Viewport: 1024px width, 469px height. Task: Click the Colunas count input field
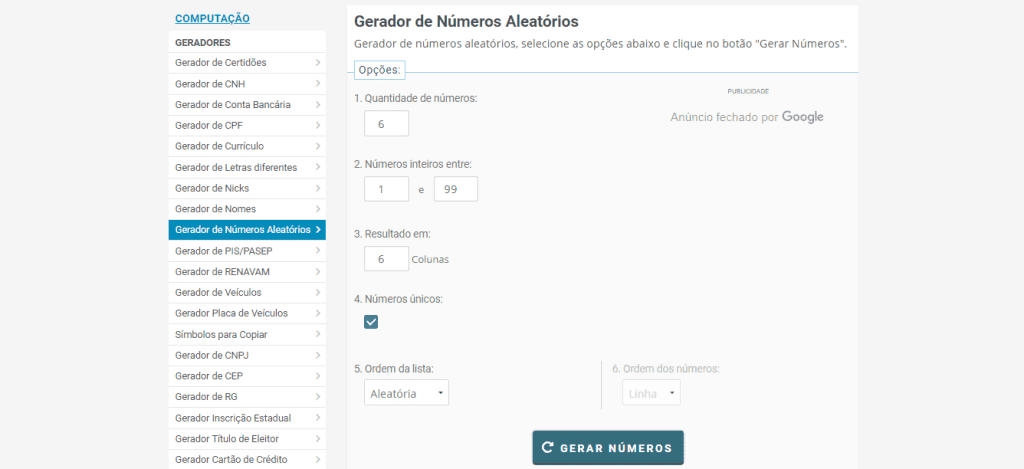386,258
